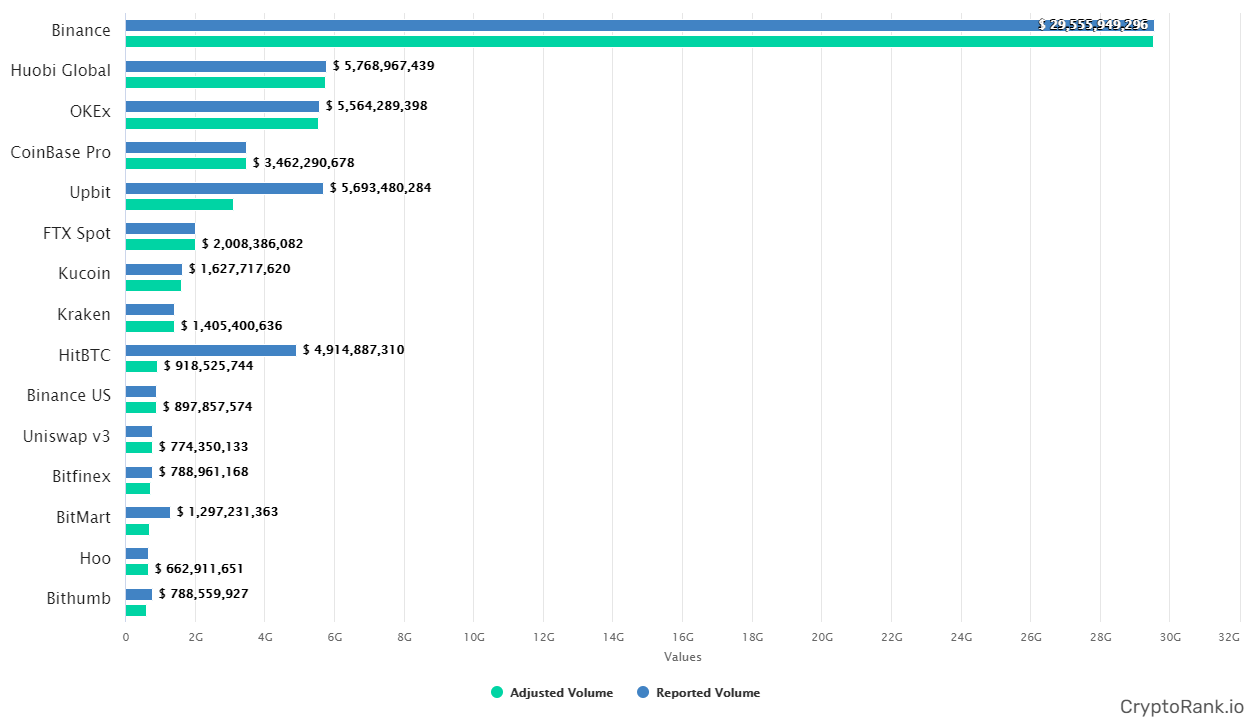Click the green Adjusted Volume legend dot

coord(497,692)
